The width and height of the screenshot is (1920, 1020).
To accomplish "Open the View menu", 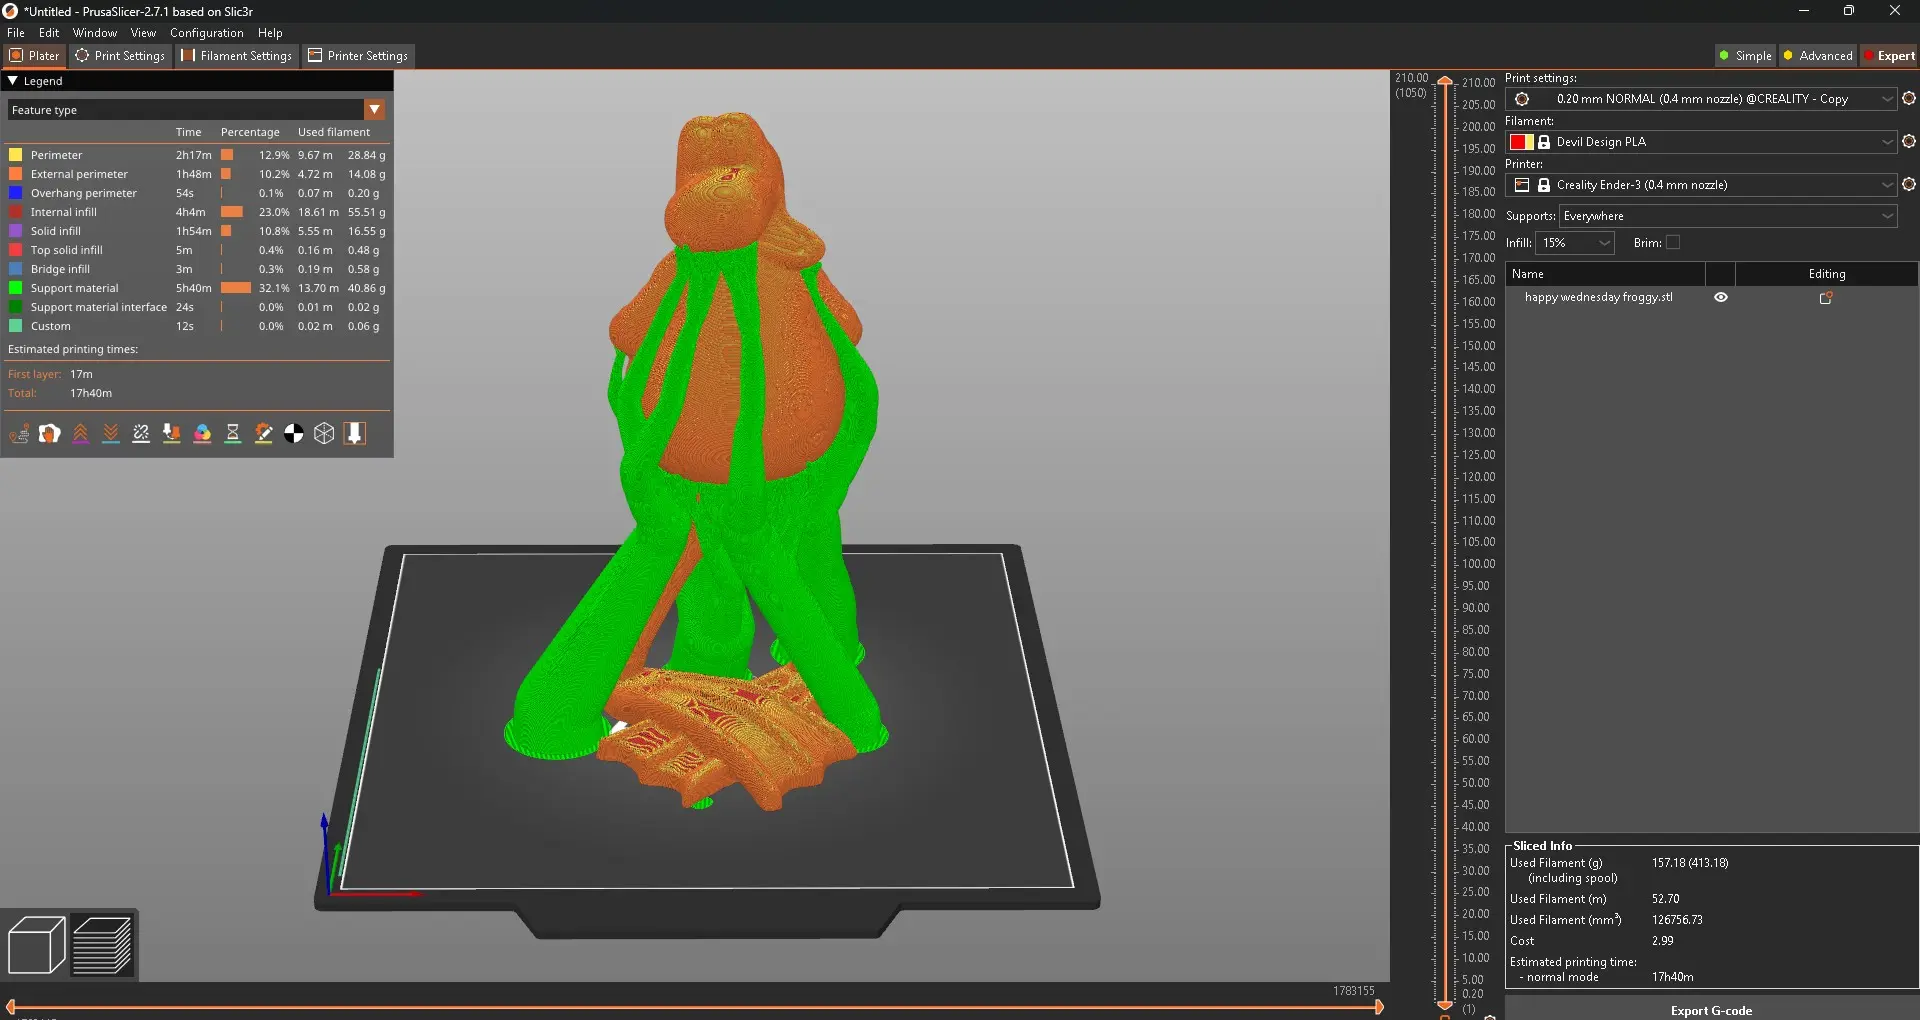I will pyautogui.click(x=143, y=33).
